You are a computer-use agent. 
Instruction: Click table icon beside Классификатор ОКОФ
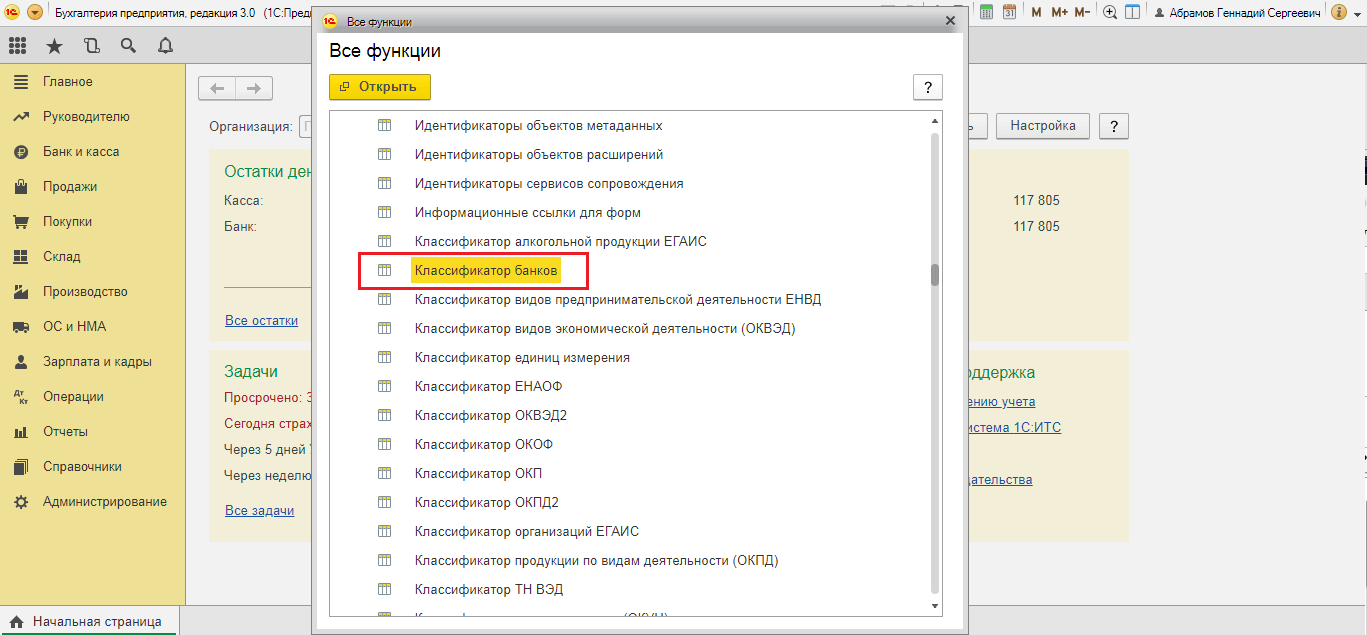coord(383,445)
